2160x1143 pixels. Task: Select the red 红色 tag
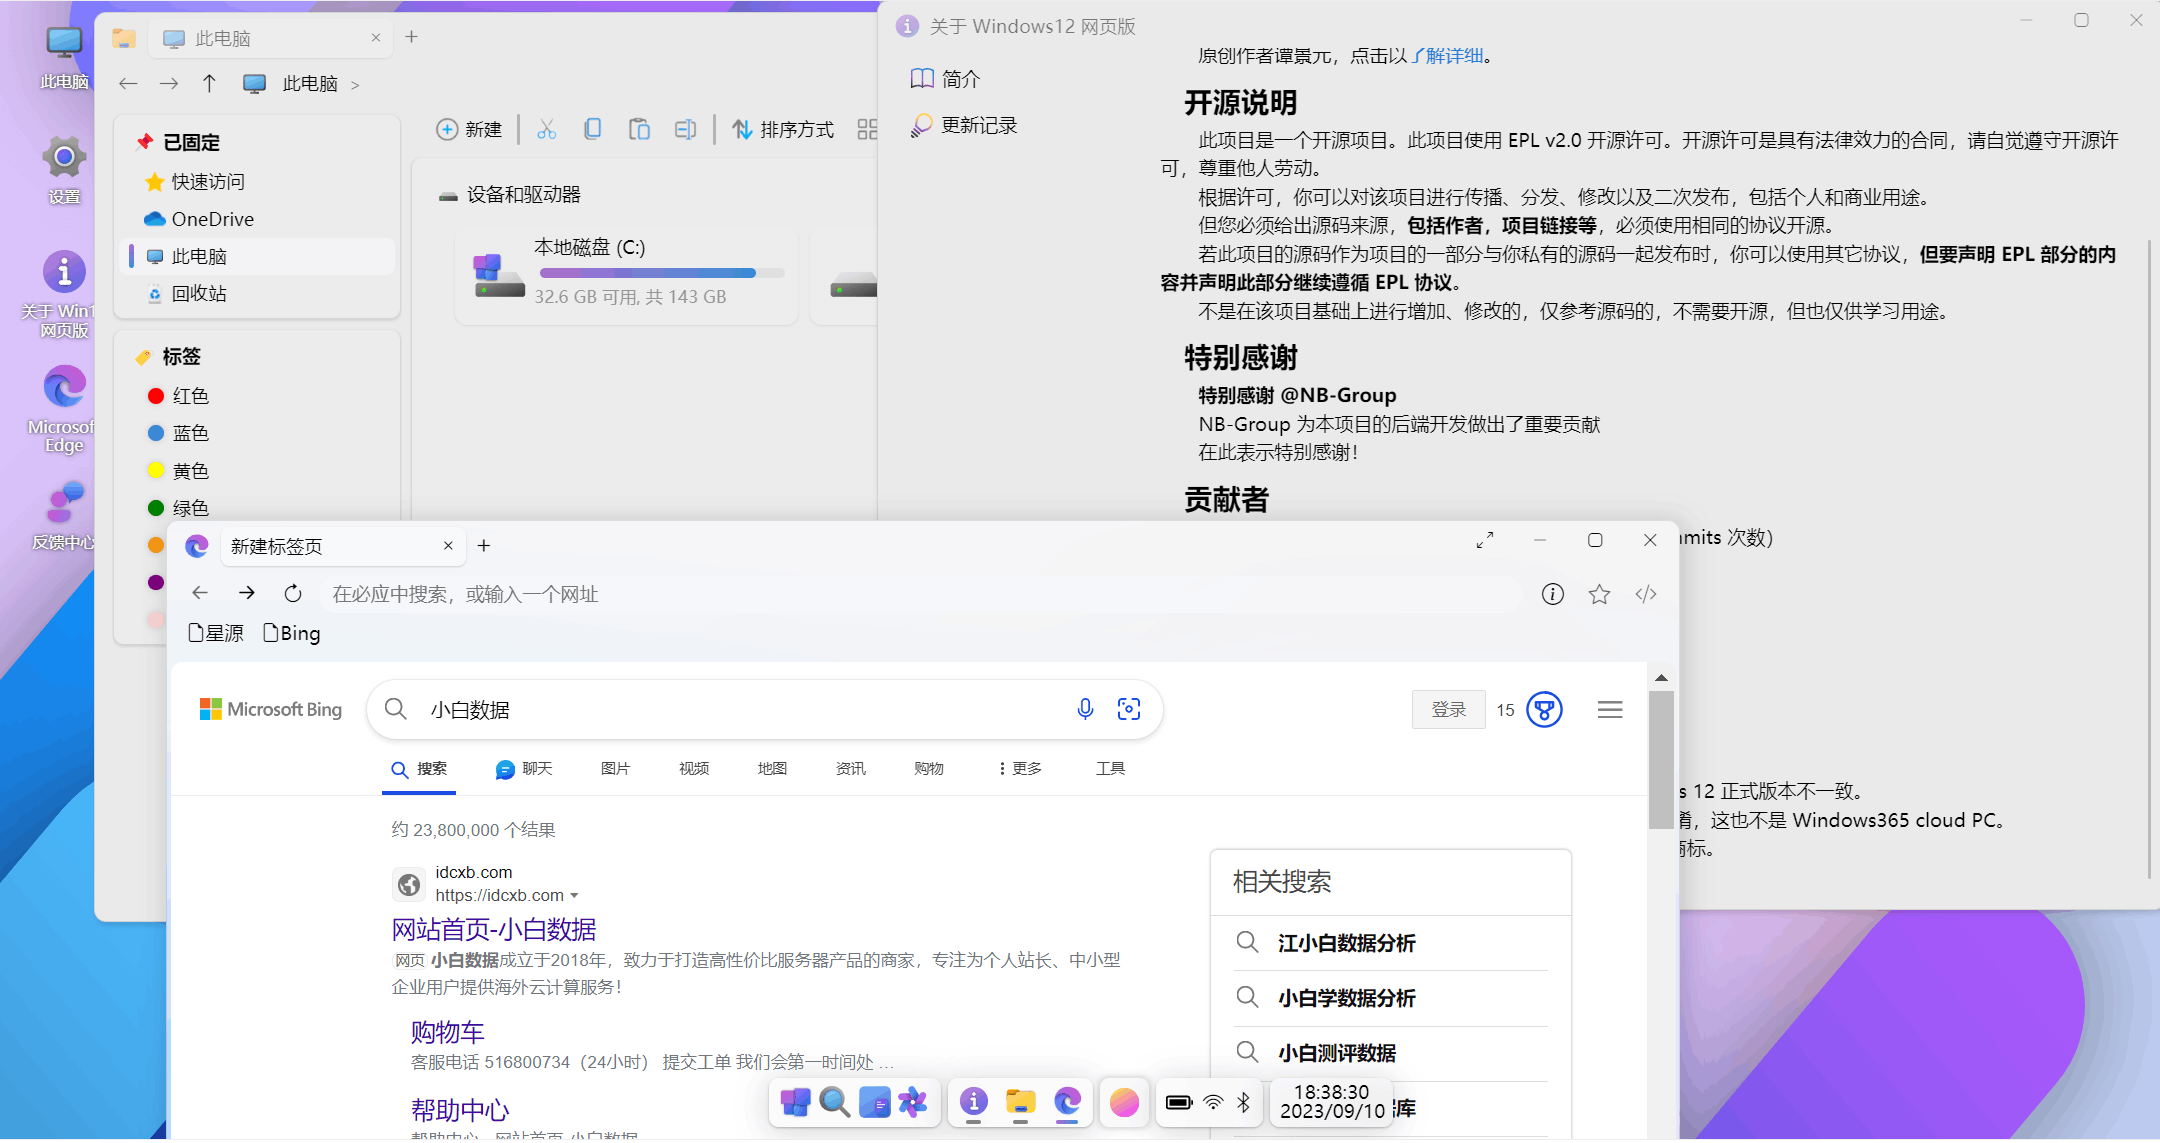pyautogui.click(x=178, y=396)
